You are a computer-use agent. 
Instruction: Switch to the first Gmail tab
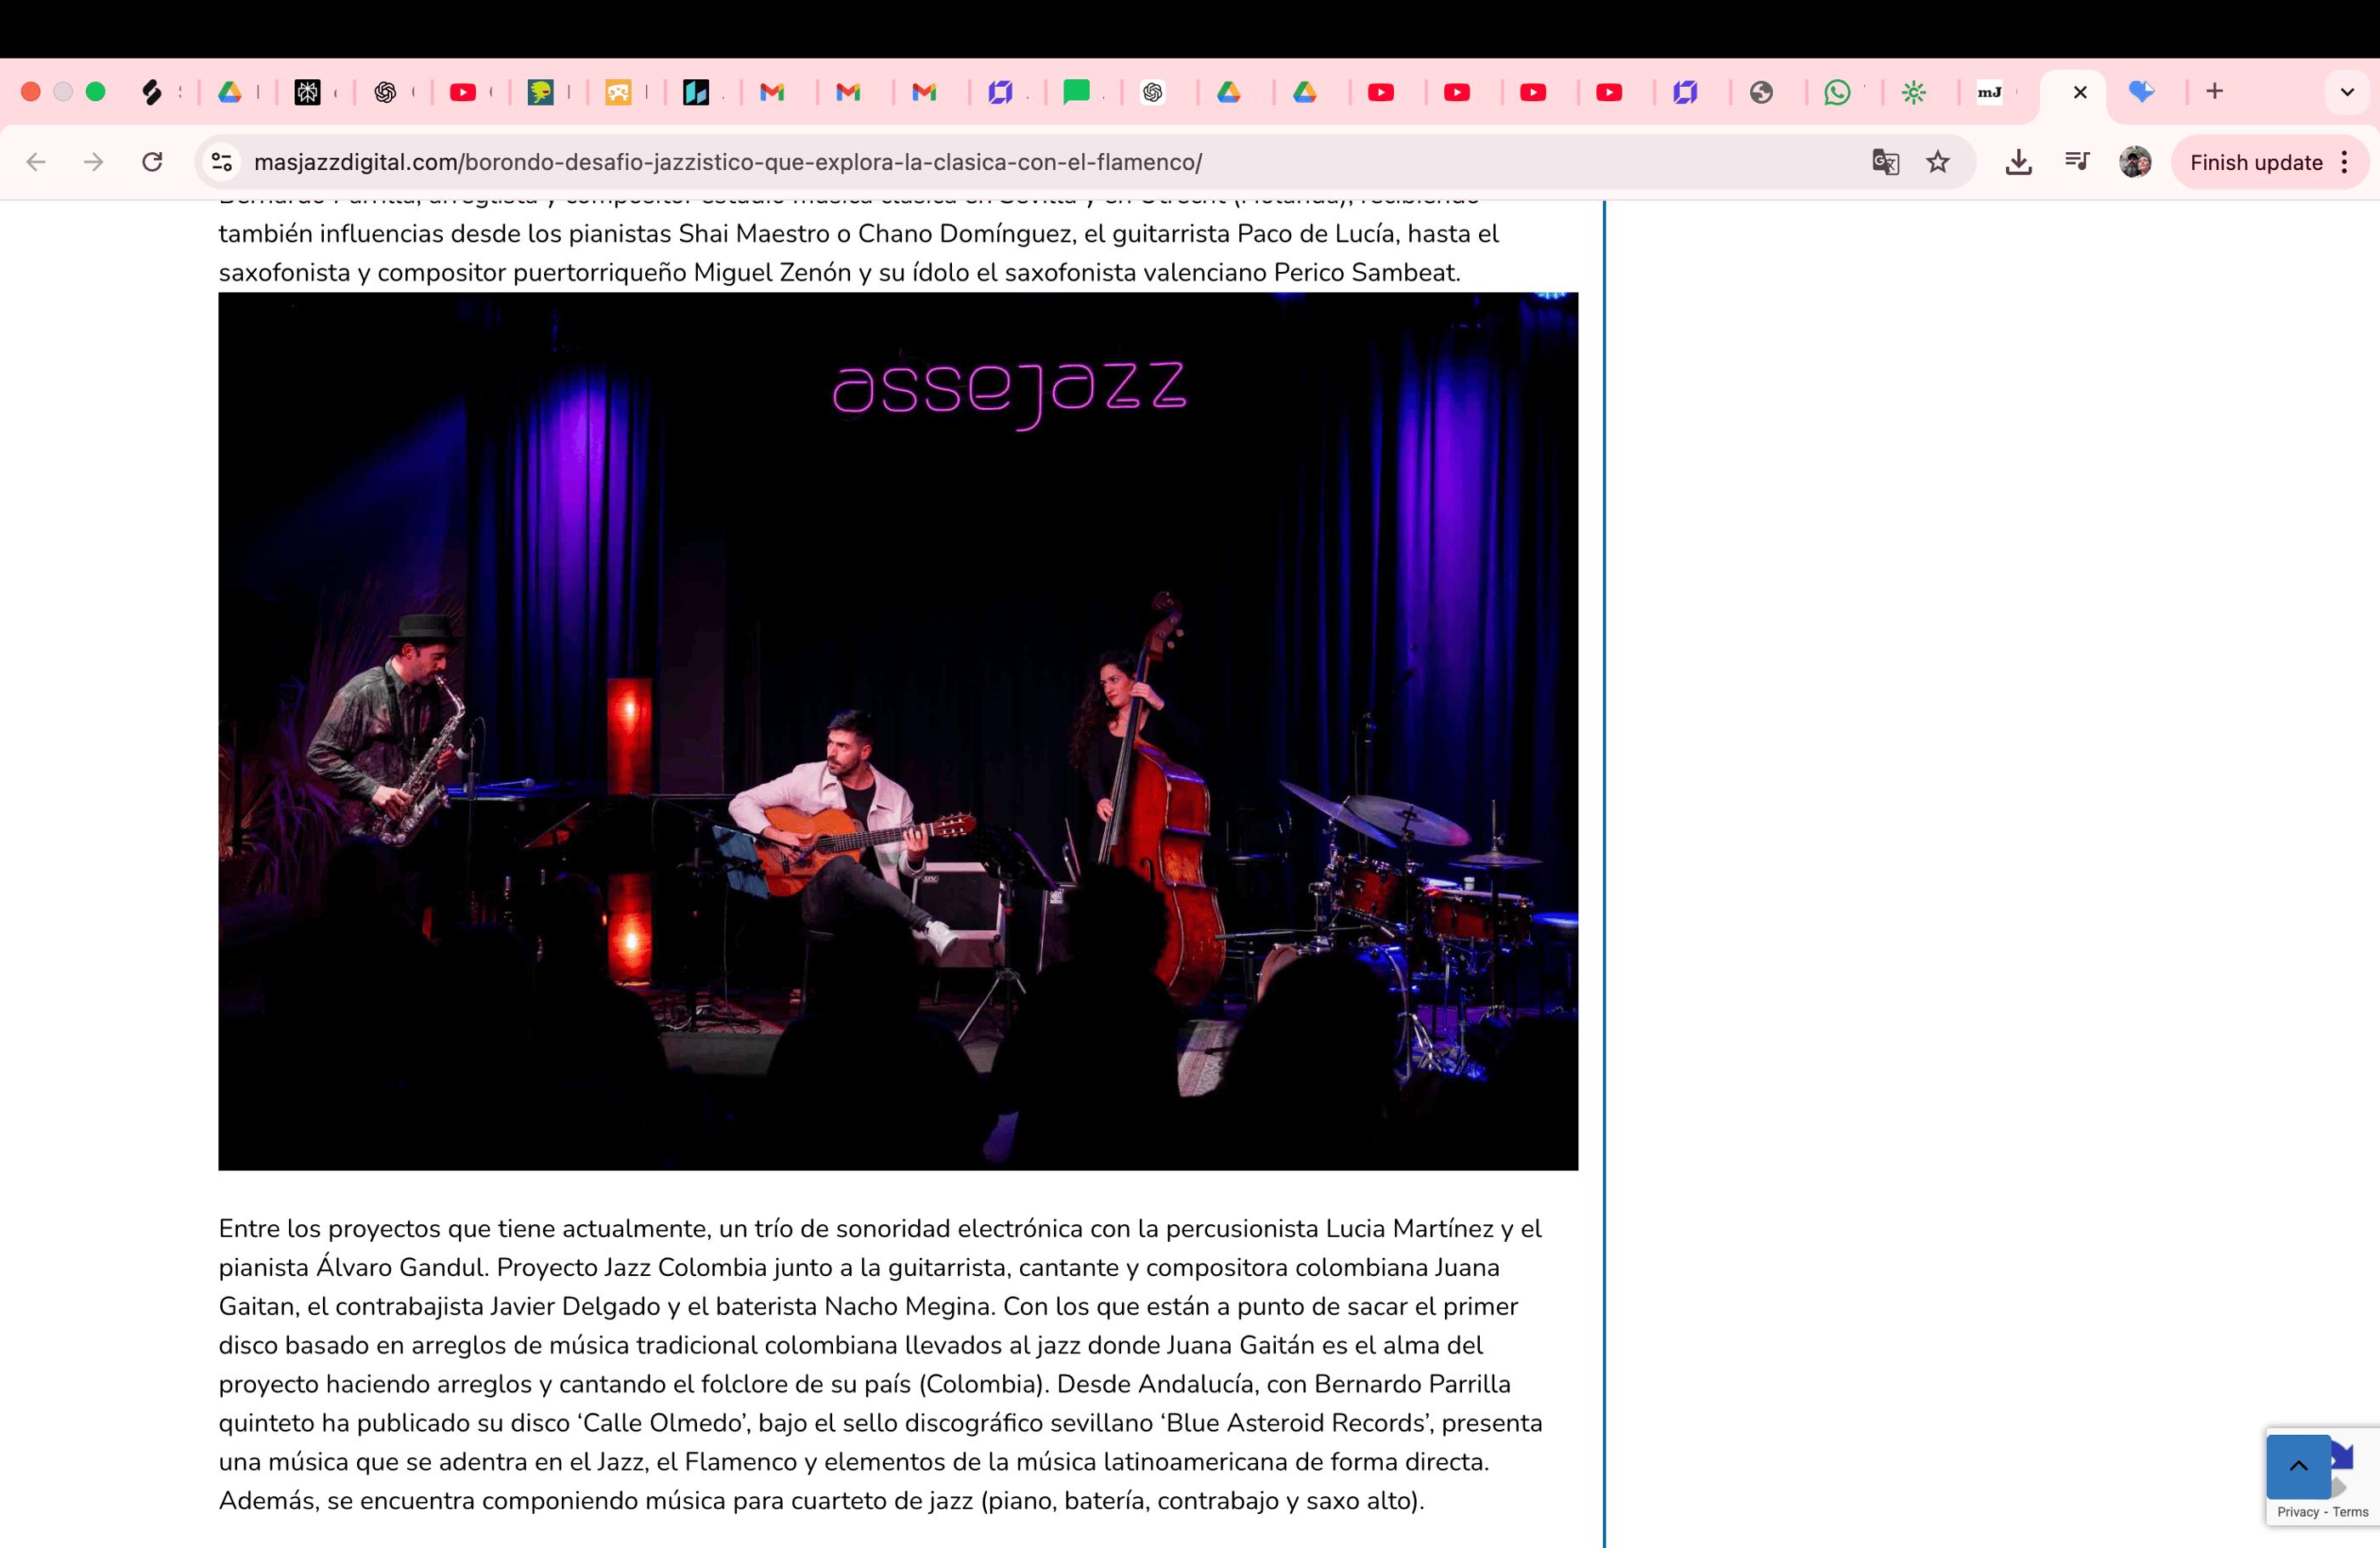pyautogui.click(x=772, y=92)
